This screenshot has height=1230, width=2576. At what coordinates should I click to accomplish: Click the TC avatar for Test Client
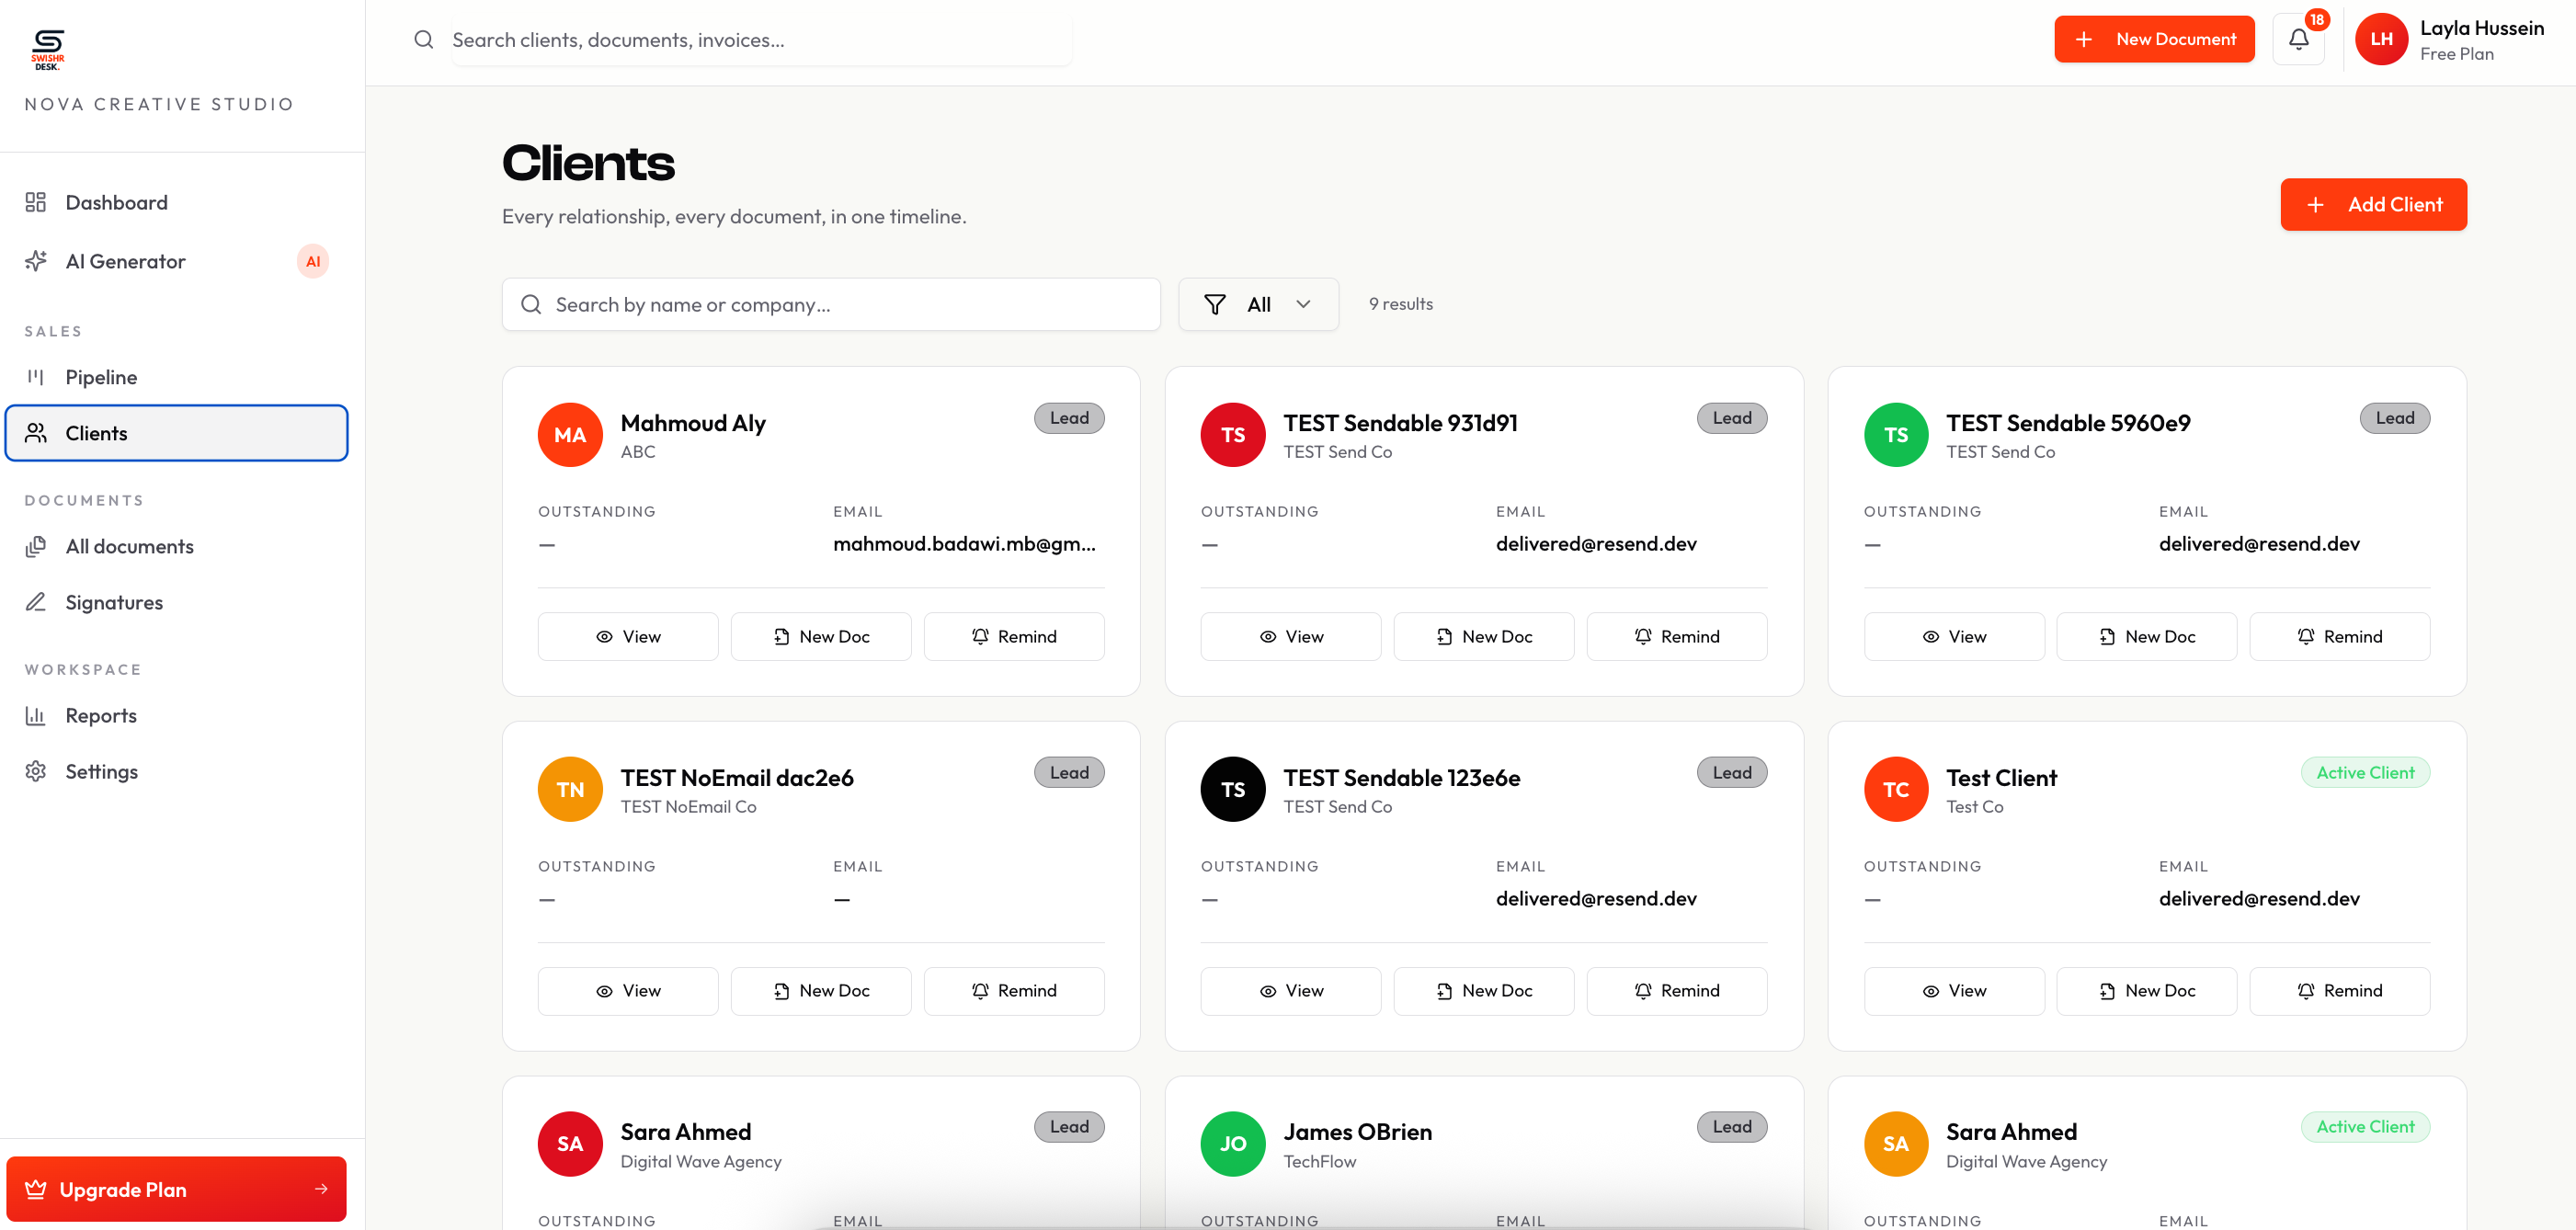[1896, 789]
